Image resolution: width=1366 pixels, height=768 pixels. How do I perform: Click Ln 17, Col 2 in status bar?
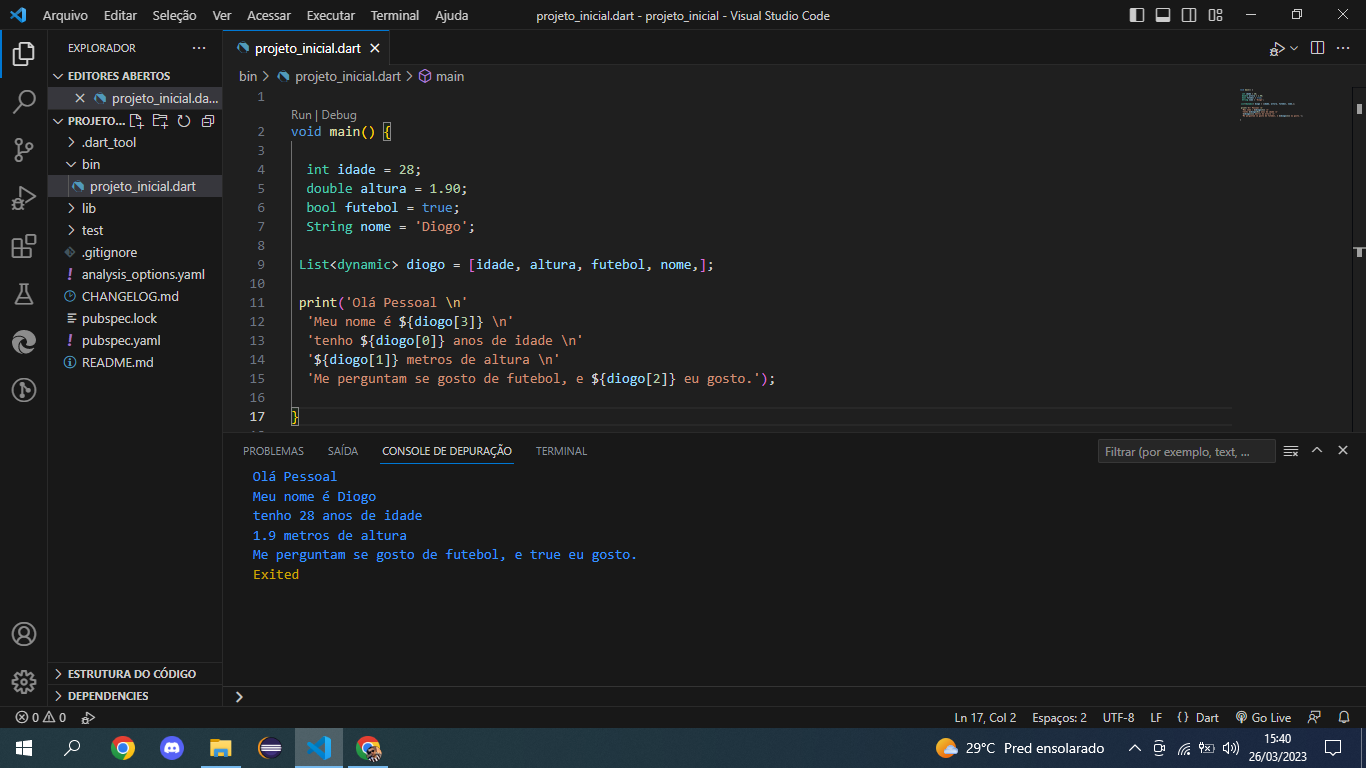point(985,717)
